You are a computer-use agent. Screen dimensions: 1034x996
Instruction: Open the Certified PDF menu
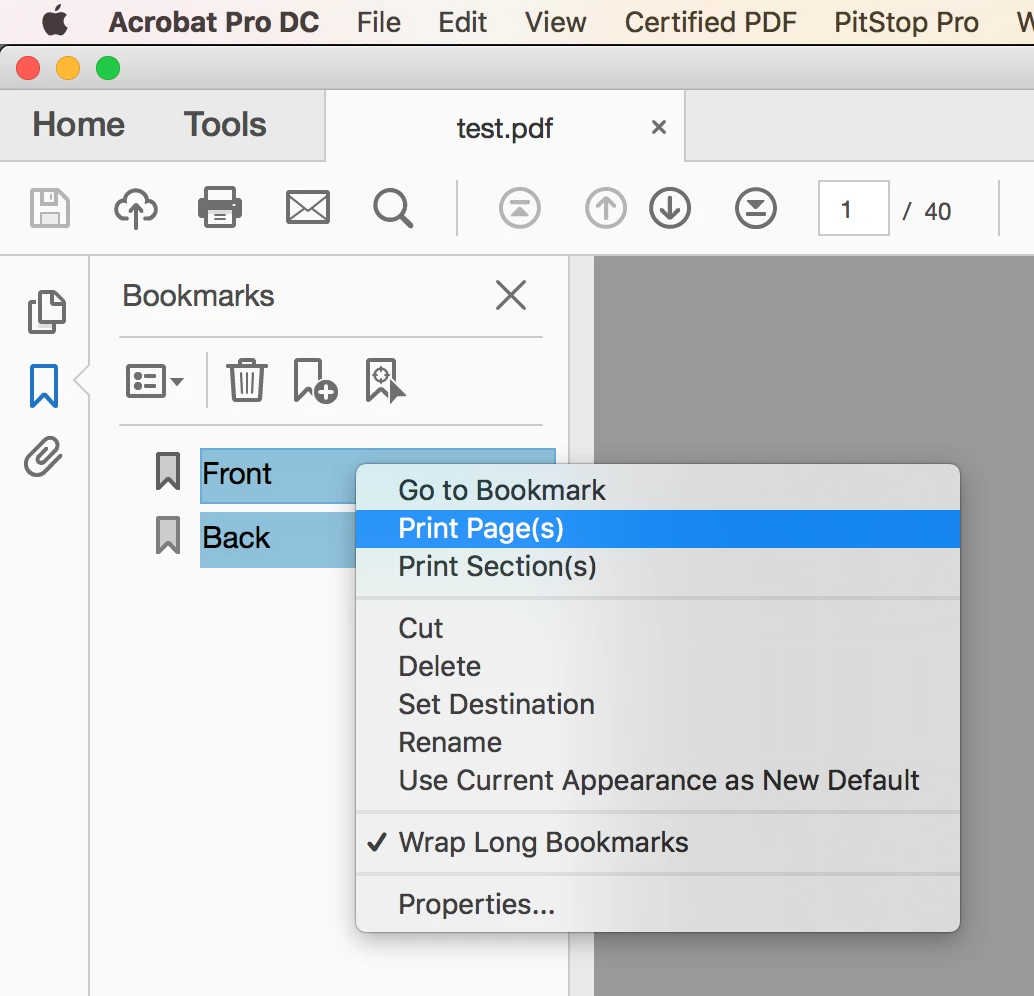[x=710, y=22]
